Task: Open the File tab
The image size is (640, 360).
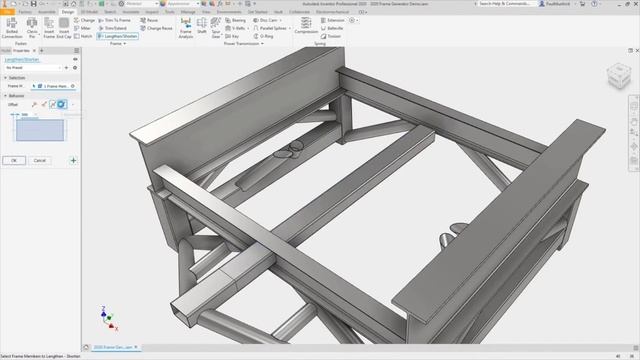Action: tap(7, 12)
